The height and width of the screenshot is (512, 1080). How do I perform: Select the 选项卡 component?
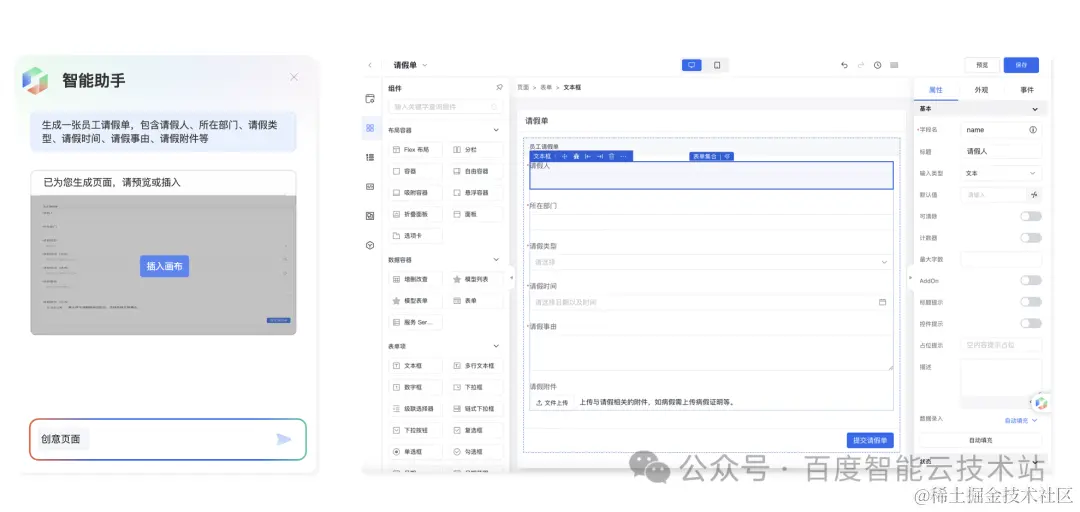415,236
